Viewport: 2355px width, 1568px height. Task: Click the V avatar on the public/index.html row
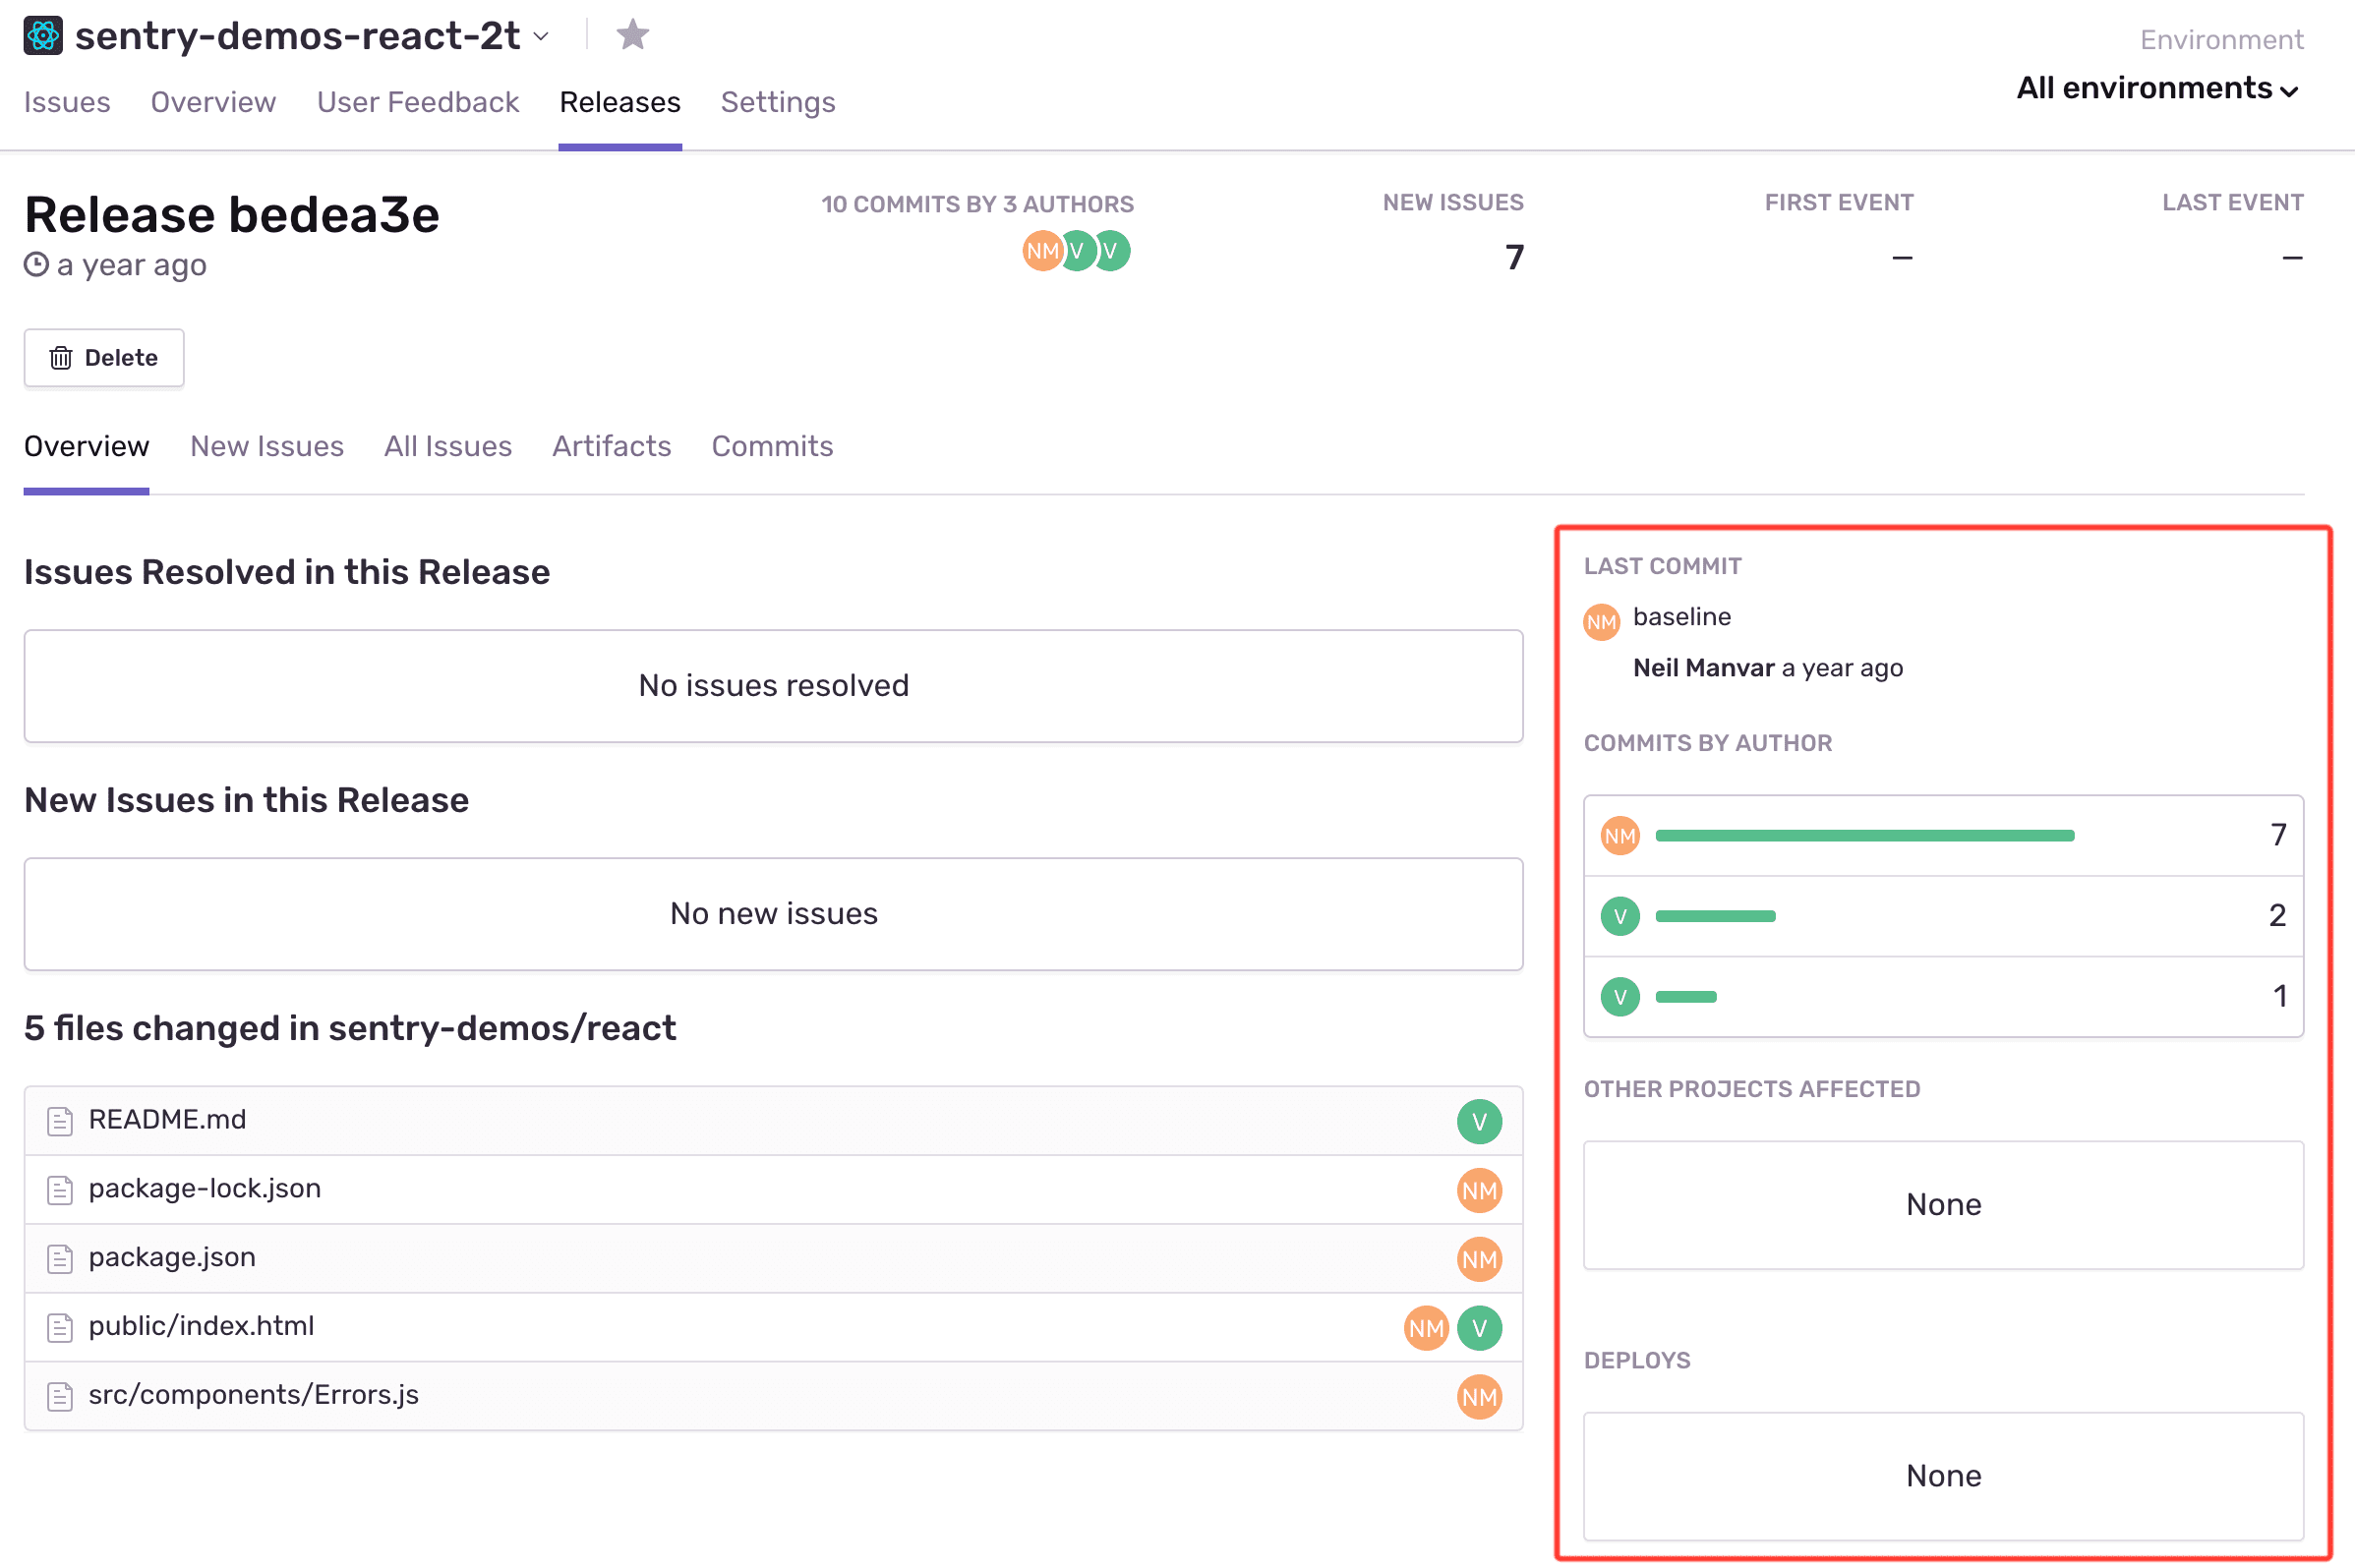[1480, 1328]
